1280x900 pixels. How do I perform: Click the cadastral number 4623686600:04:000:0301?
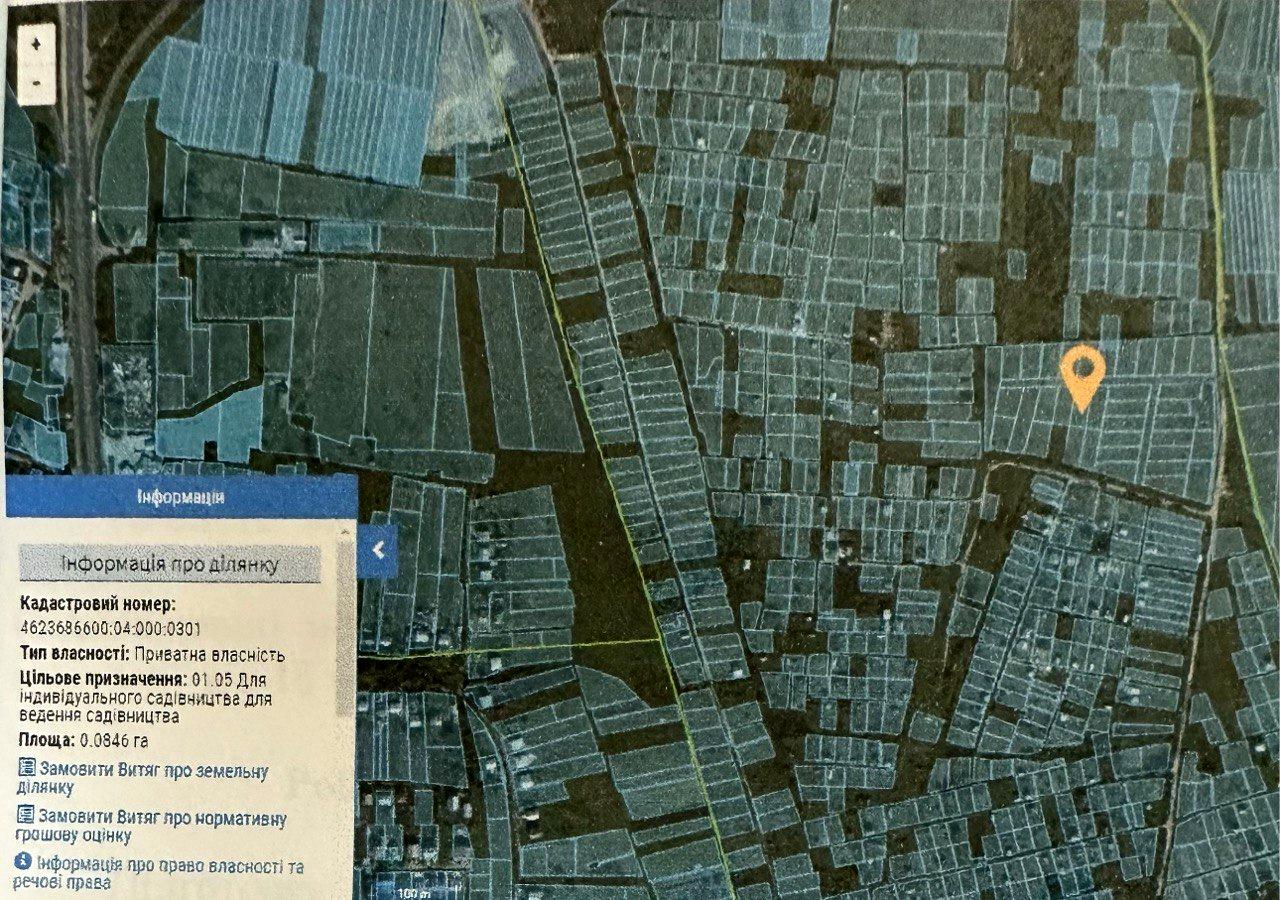(110, 629)
